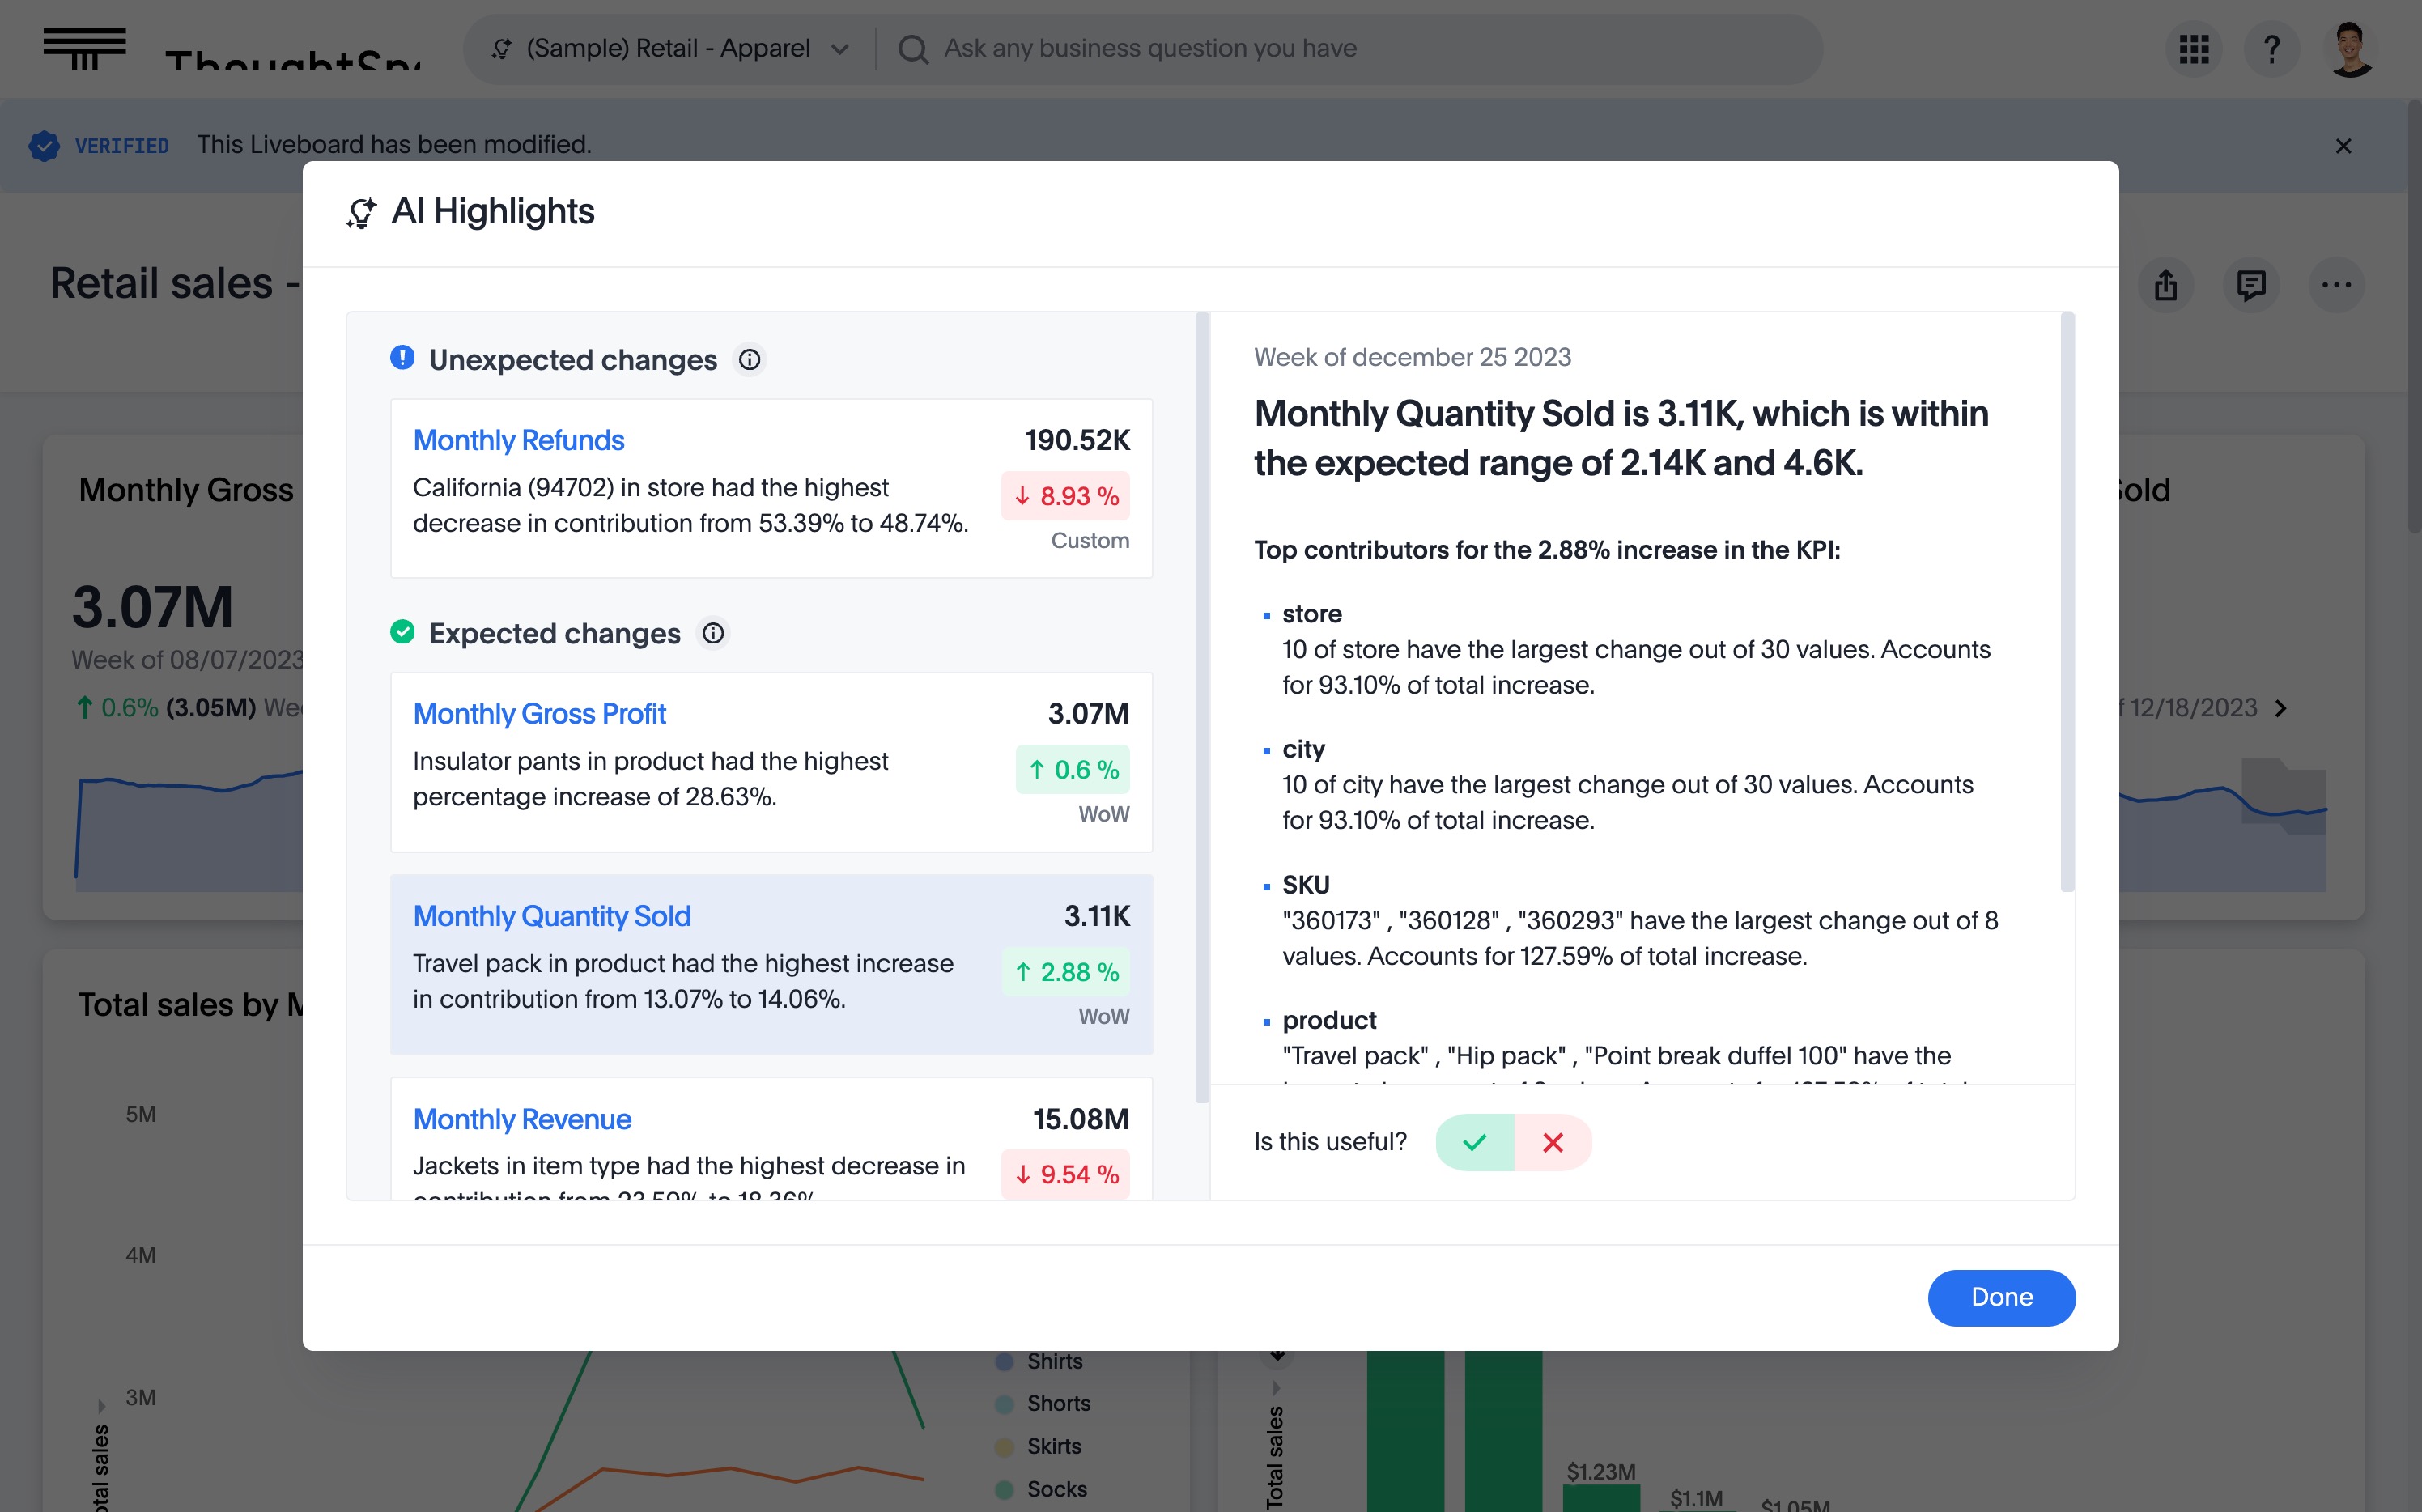Viewport: 2422px width, 1512px height.
Task: Open the apps grid launcher icon
Action: 2193,49
